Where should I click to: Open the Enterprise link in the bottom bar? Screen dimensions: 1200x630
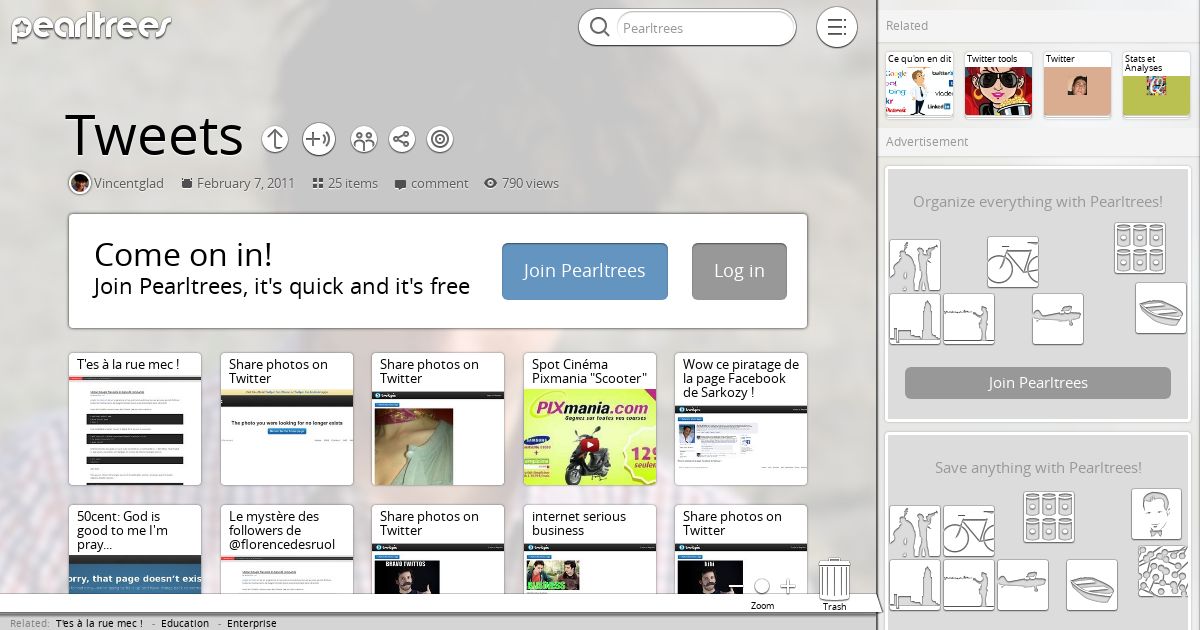pyautogui.click(x=252, y=623)
